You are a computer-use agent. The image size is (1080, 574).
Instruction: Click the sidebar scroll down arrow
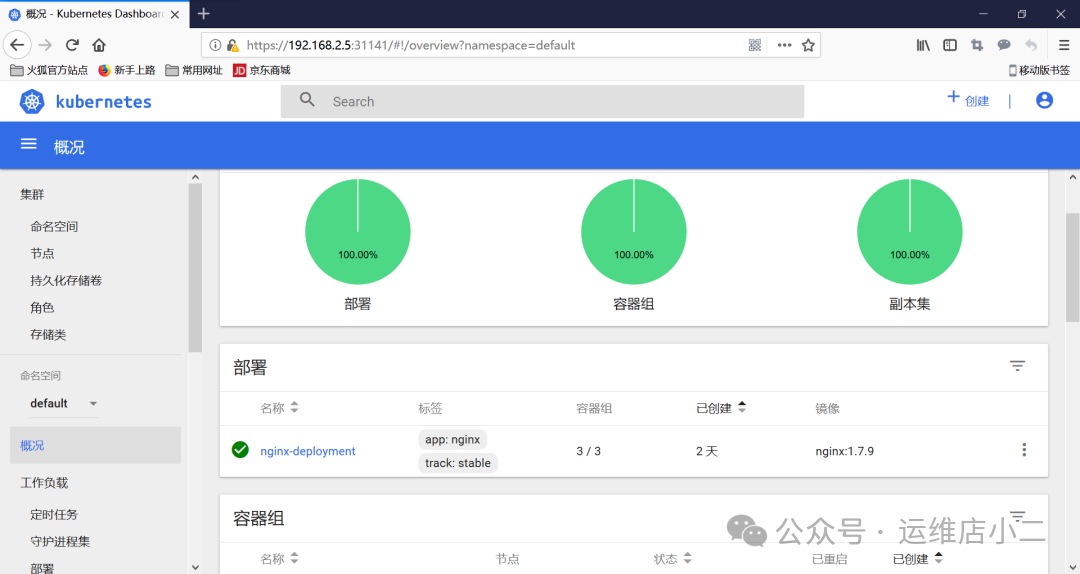195,567
